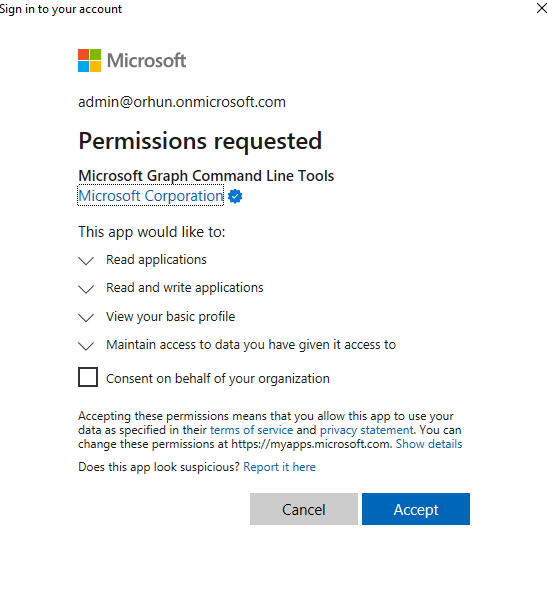Screen dimensions: 549x610
Task: Check Consent on behalf of your organization
Action: [x=88, y=377]
